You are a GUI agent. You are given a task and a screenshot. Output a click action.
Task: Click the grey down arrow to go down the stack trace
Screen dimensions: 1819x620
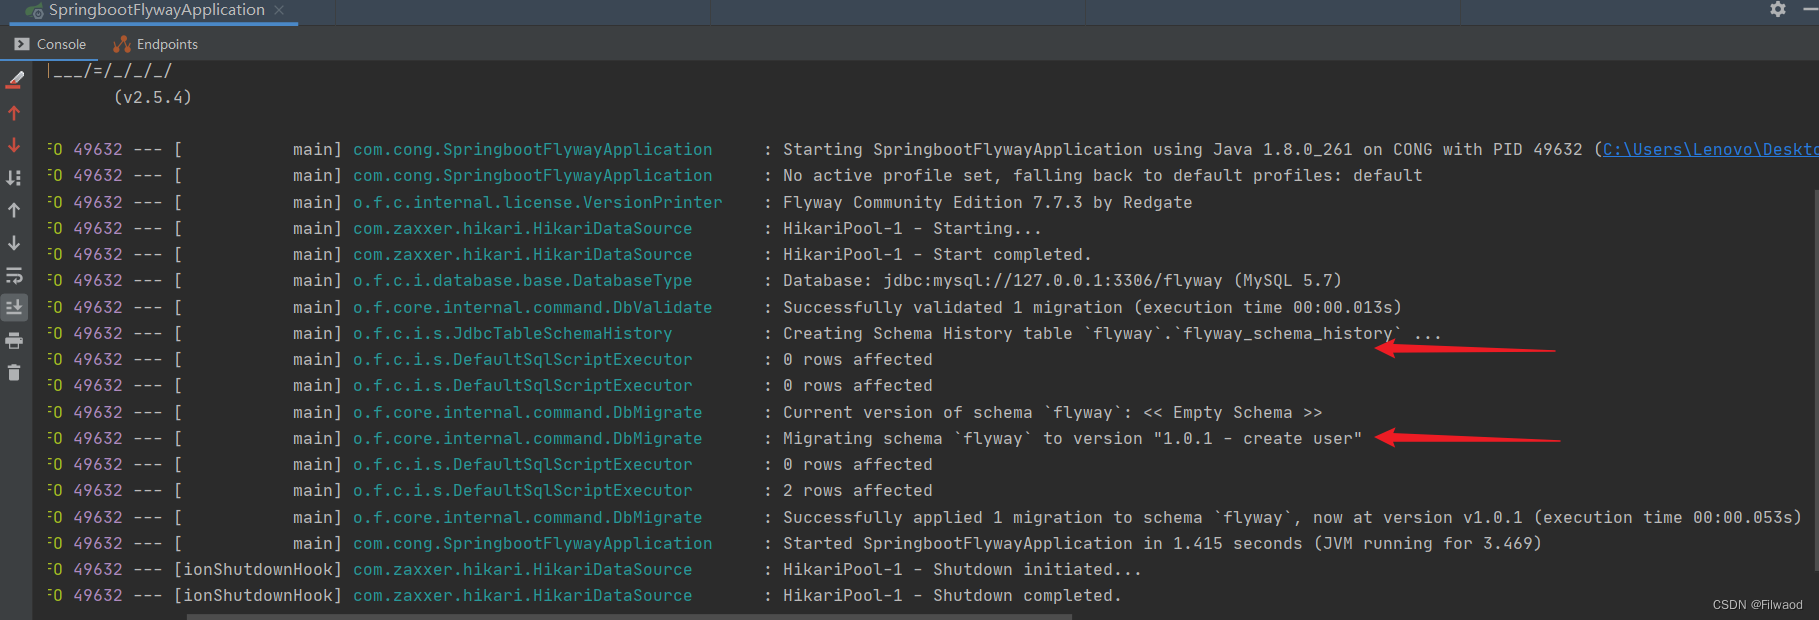tap(14, 243)
